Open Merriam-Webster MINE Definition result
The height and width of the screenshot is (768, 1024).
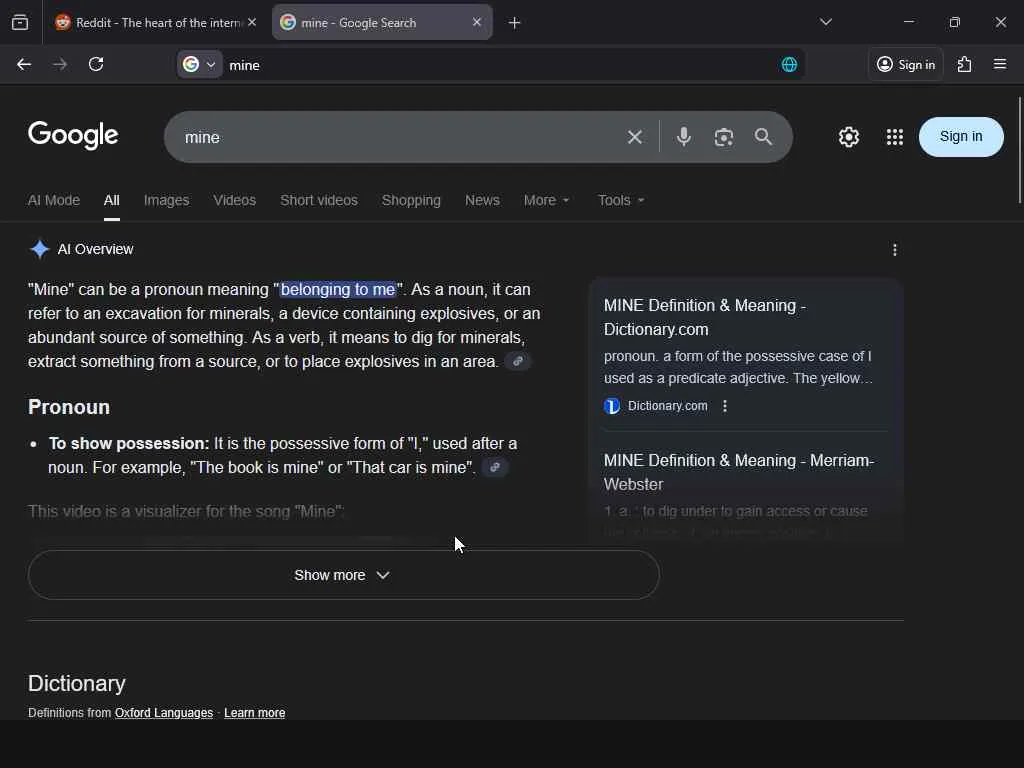point(739,472)
